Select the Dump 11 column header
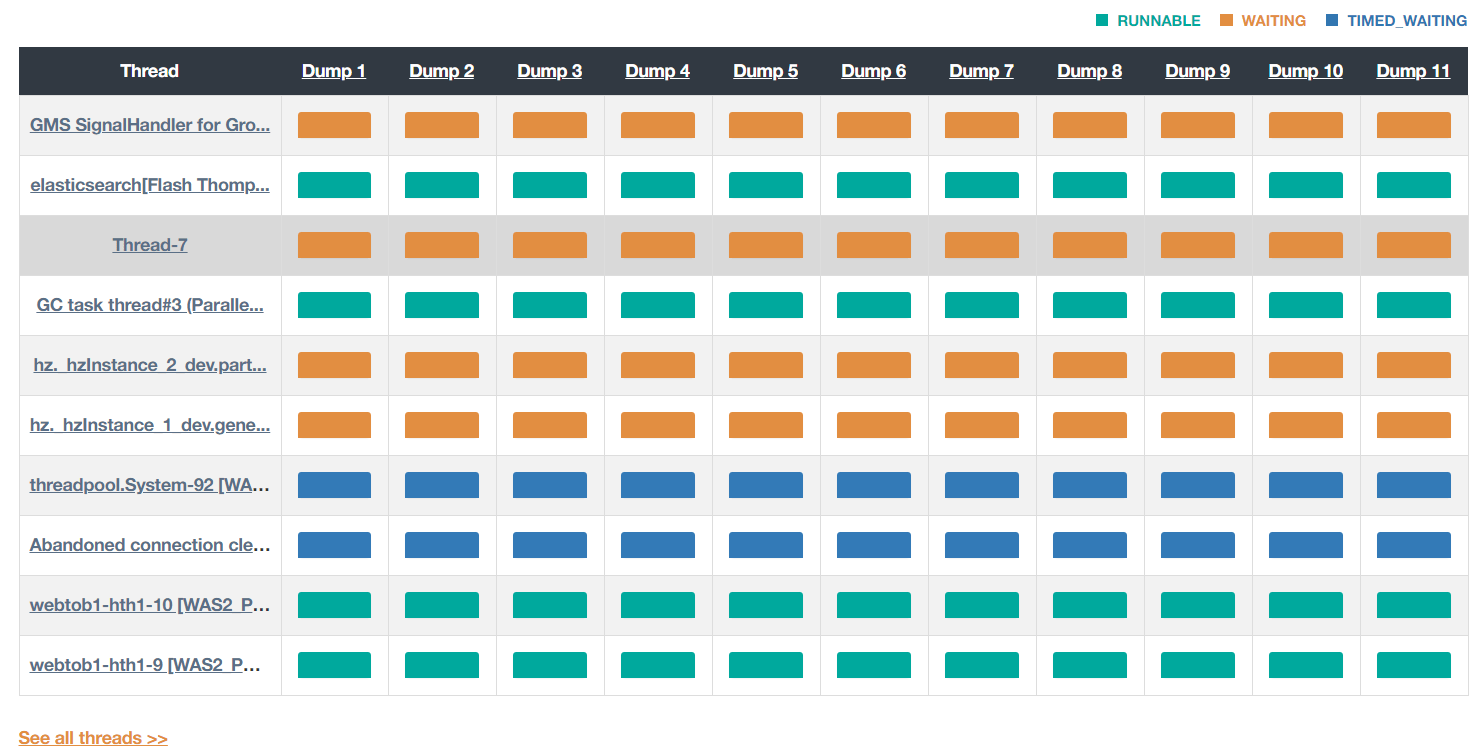 pos(1413,71)
